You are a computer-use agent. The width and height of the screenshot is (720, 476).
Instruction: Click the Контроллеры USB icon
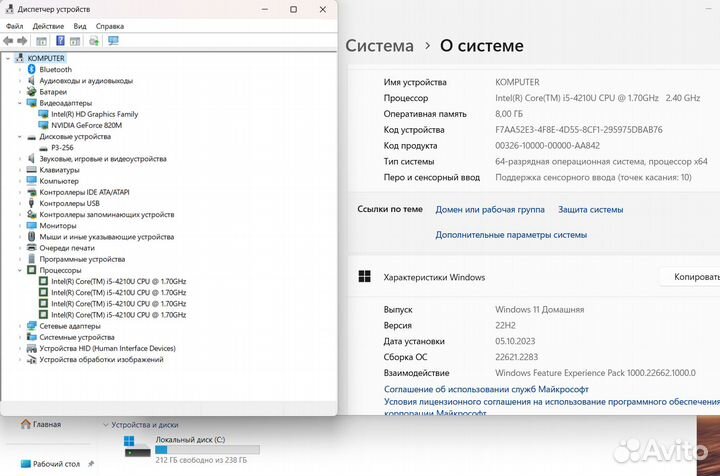31,203
